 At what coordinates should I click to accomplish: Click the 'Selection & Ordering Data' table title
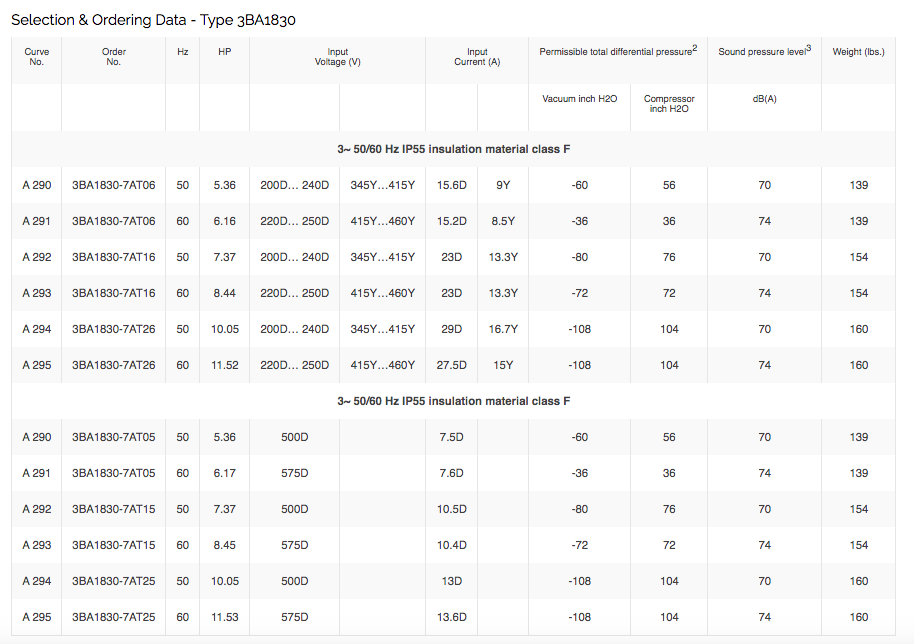point(153,20)
